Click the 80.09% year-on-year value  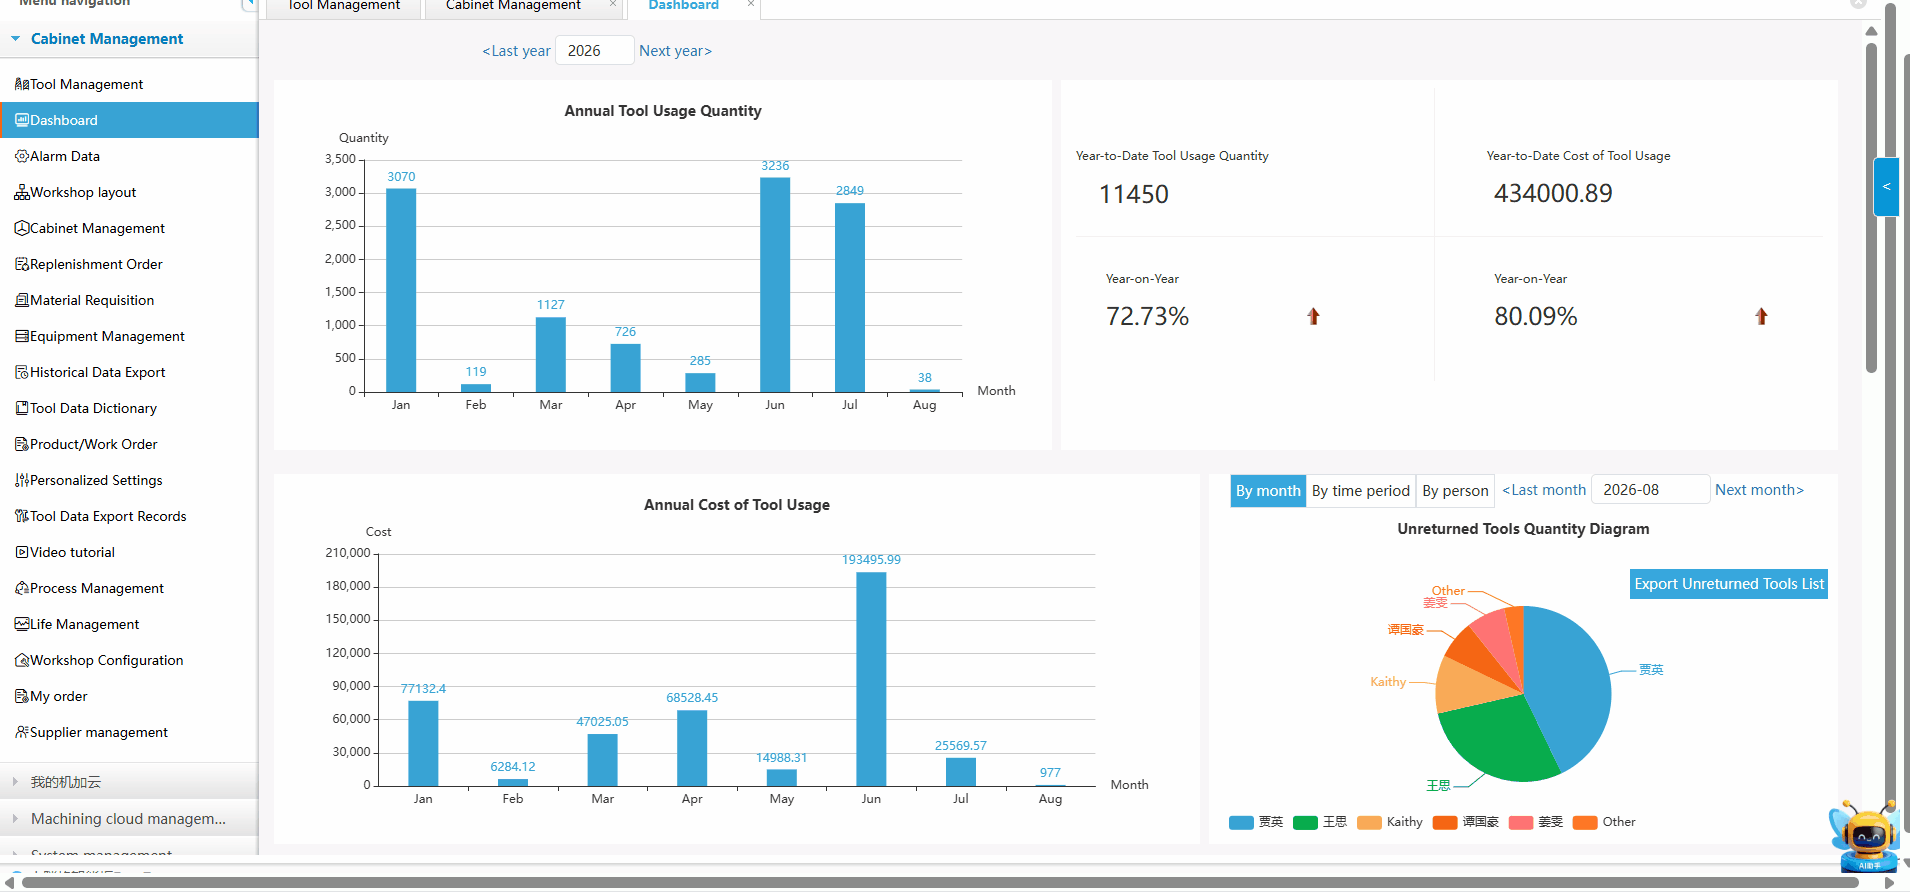(1535, 317)
